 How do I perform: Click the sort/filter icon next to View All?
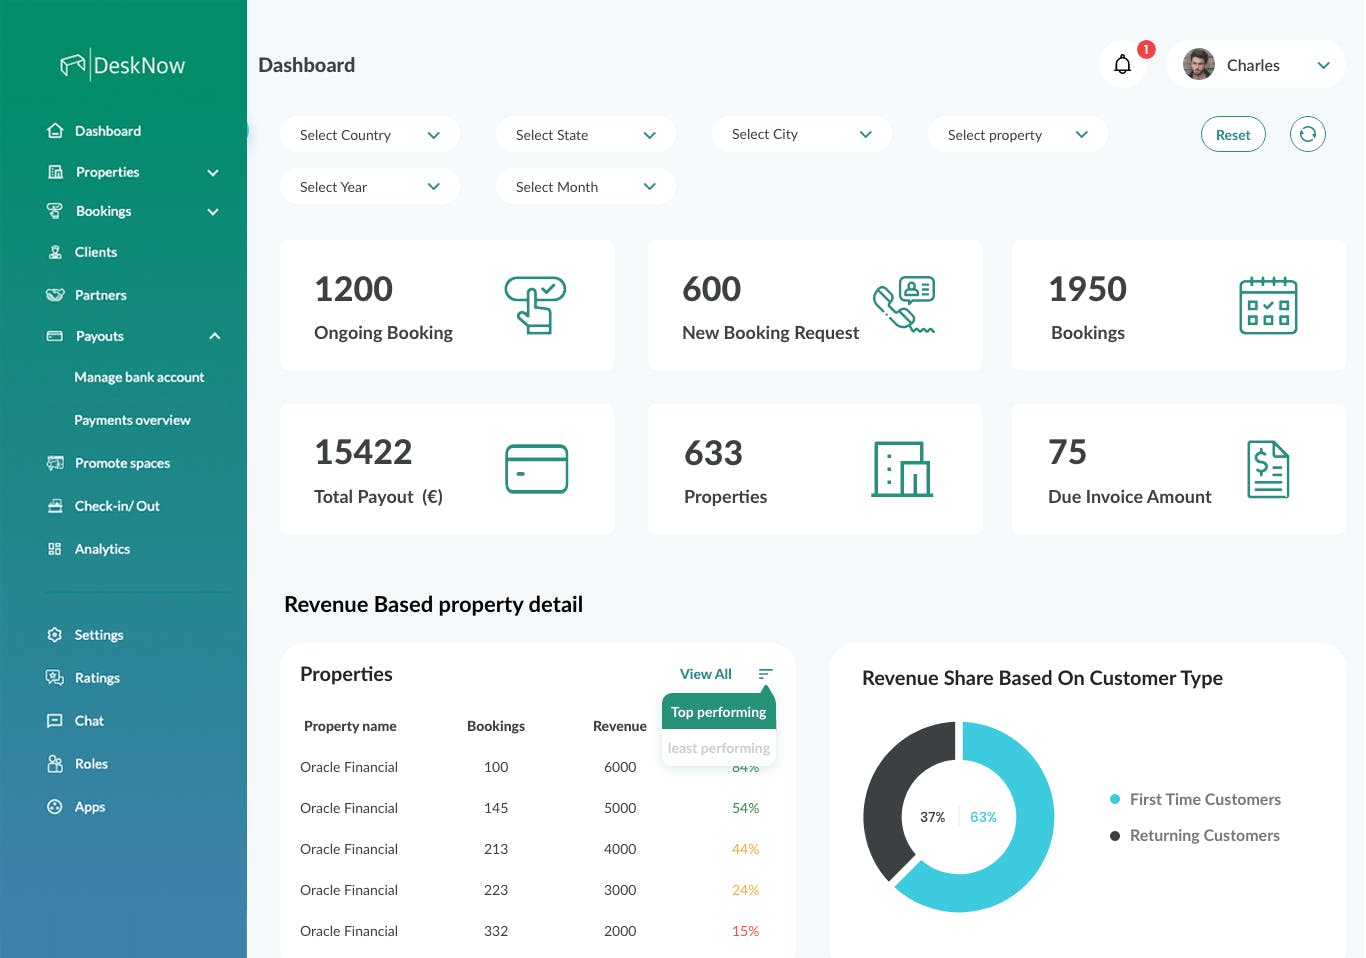[x=765, y=673]
